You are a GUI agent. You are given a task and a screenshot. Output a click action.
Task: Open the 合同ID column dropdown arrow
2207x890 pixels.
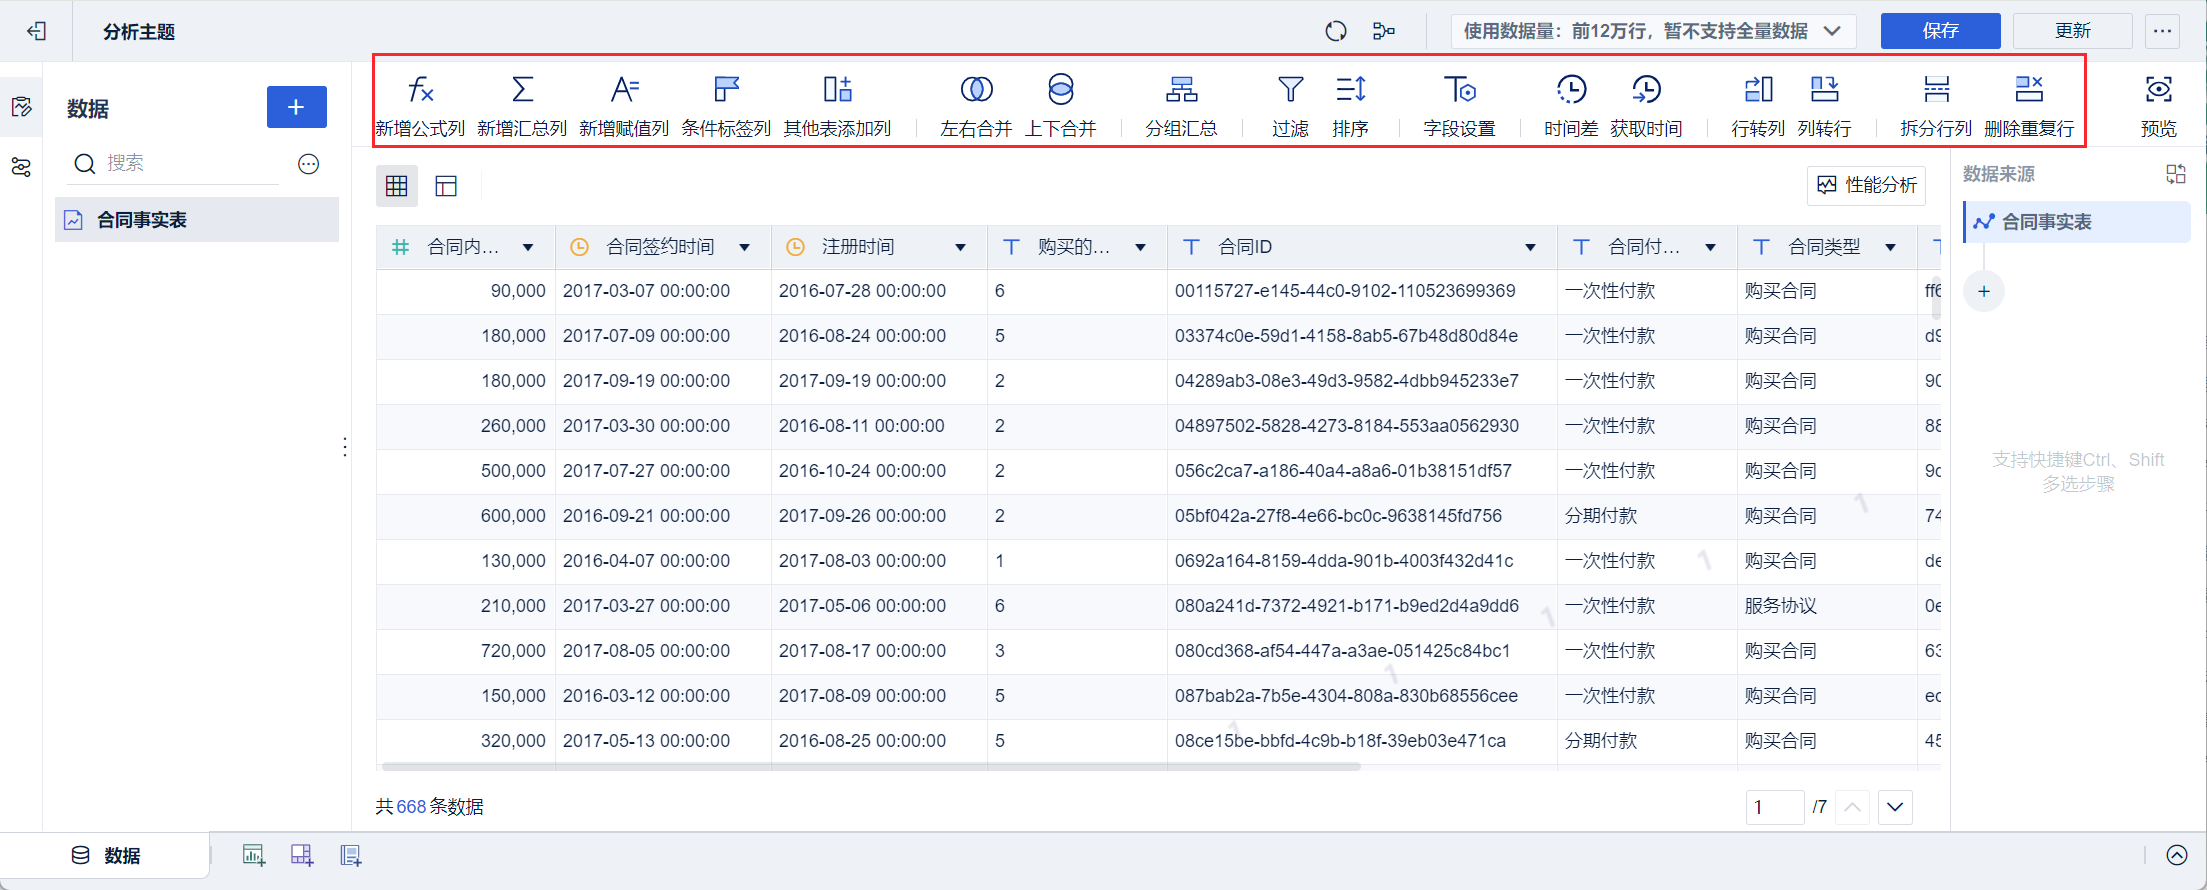tap(1530, 247)
